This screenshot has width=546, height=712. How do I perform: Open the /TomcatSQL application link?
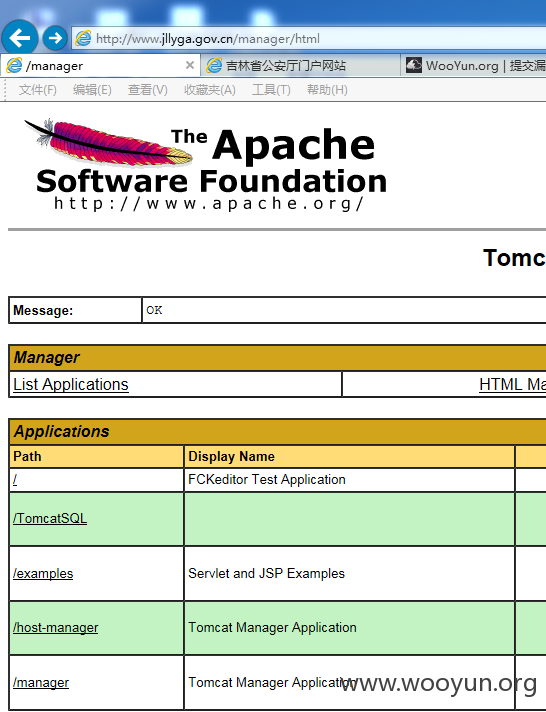point(50,518)
